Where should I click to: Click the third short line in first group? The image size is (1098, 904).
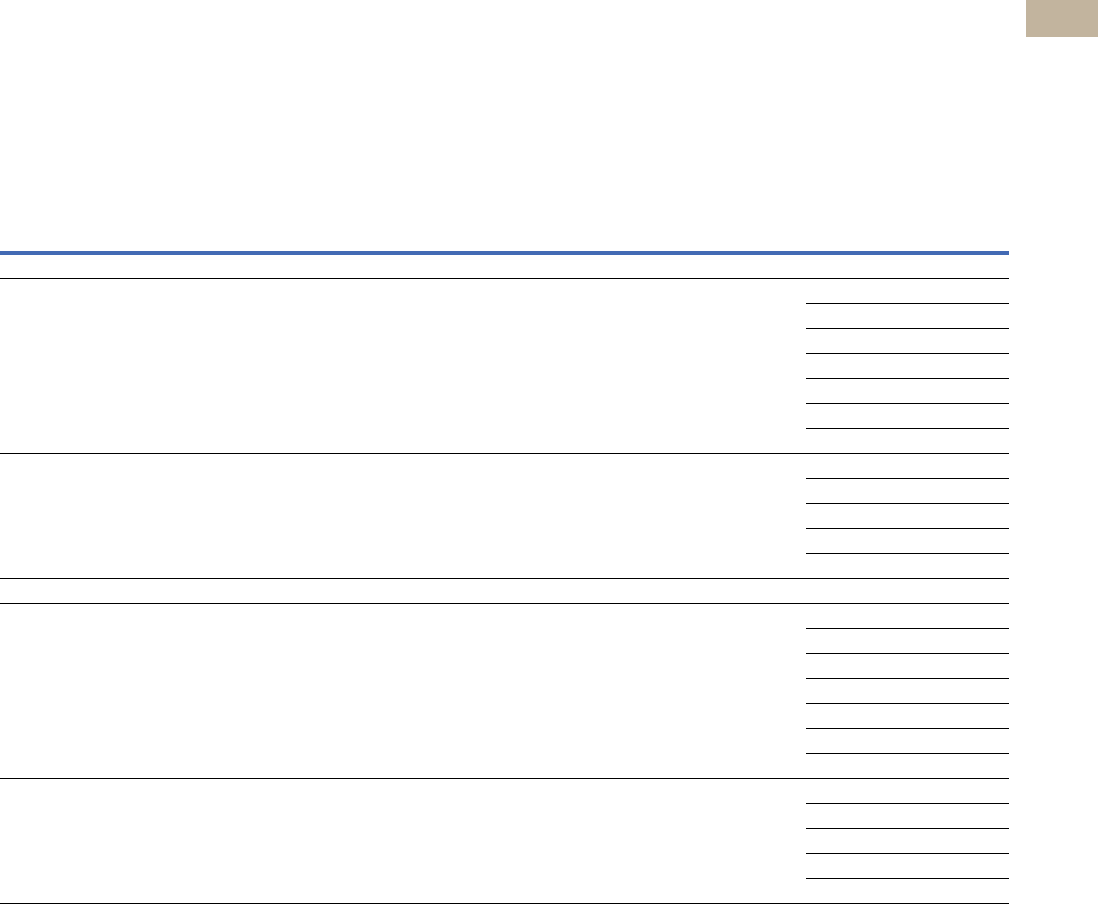coord(908,354)
